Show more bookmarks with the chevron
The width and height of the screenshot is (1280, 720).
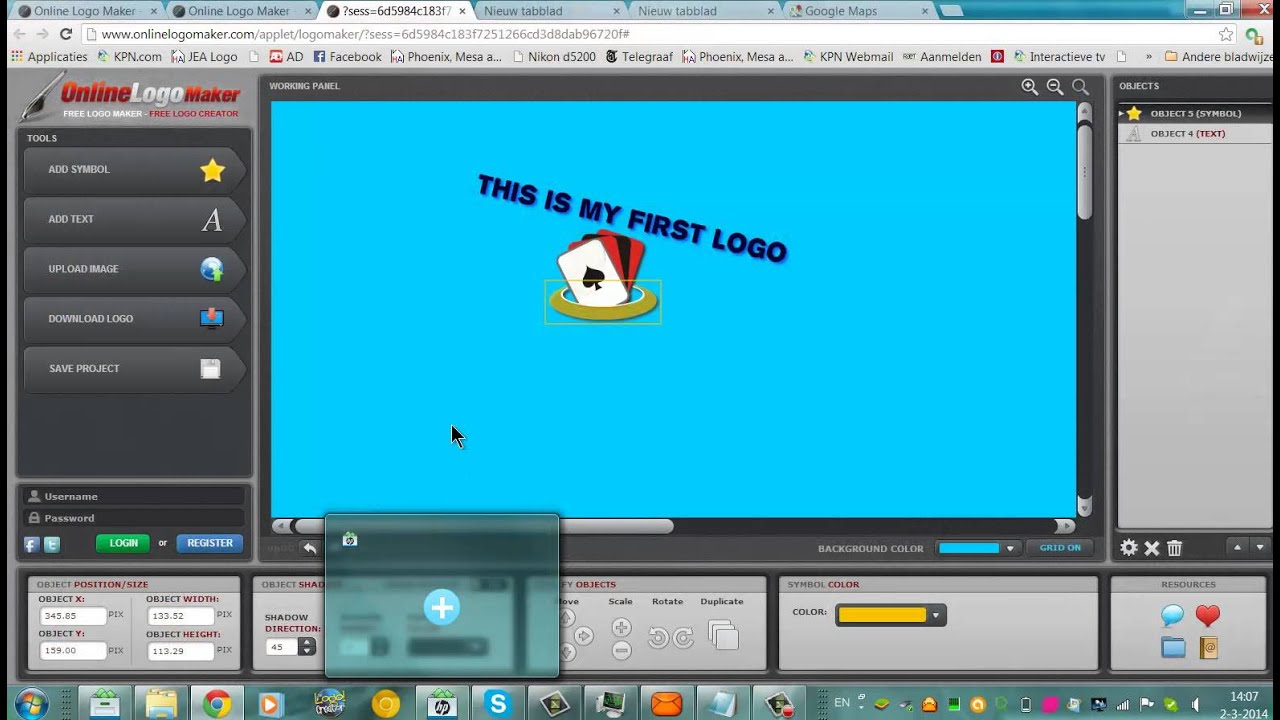pos(1148,57)
